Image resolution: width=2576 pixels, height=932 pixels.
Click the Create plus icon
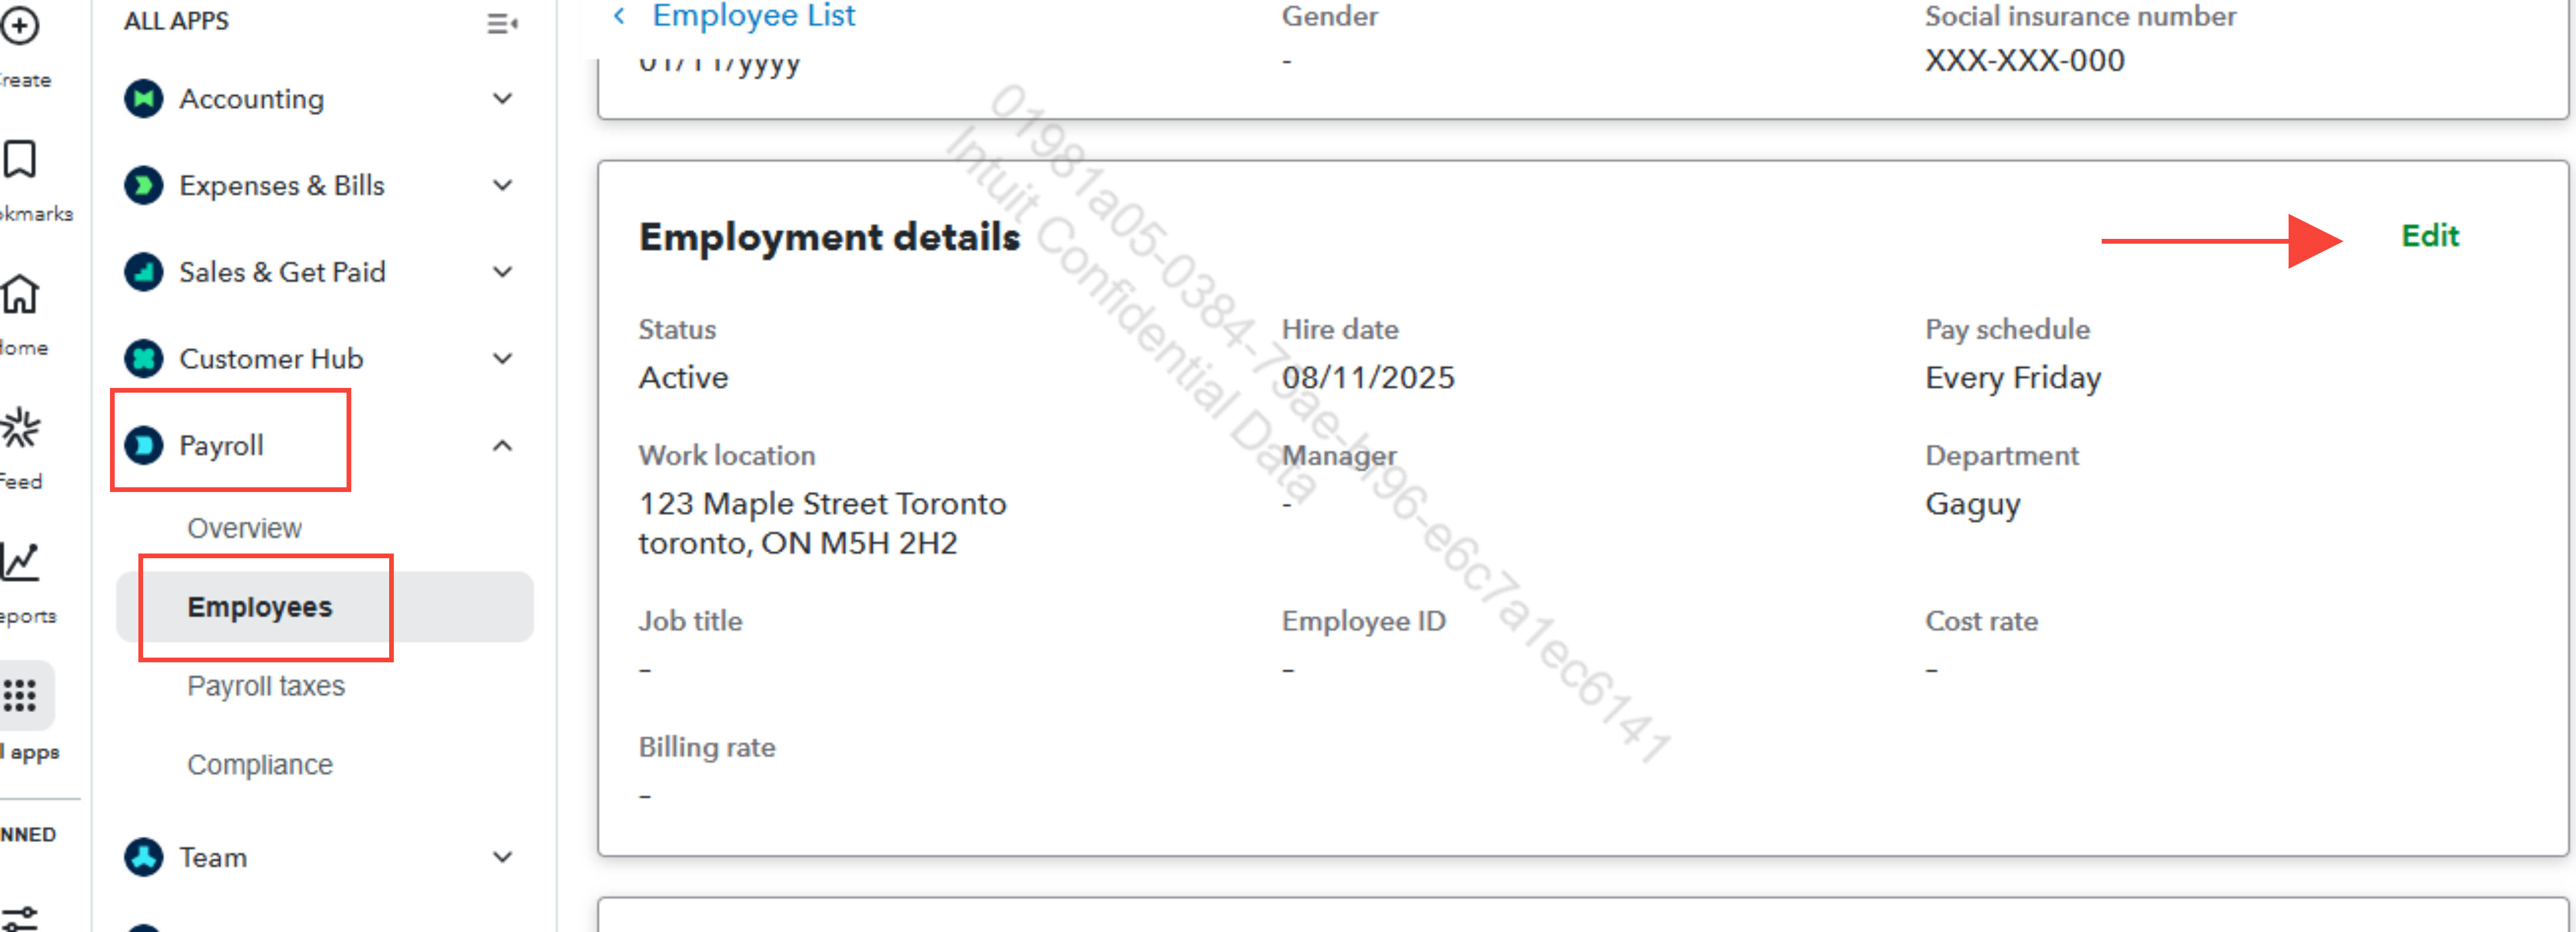pos(19,25)
